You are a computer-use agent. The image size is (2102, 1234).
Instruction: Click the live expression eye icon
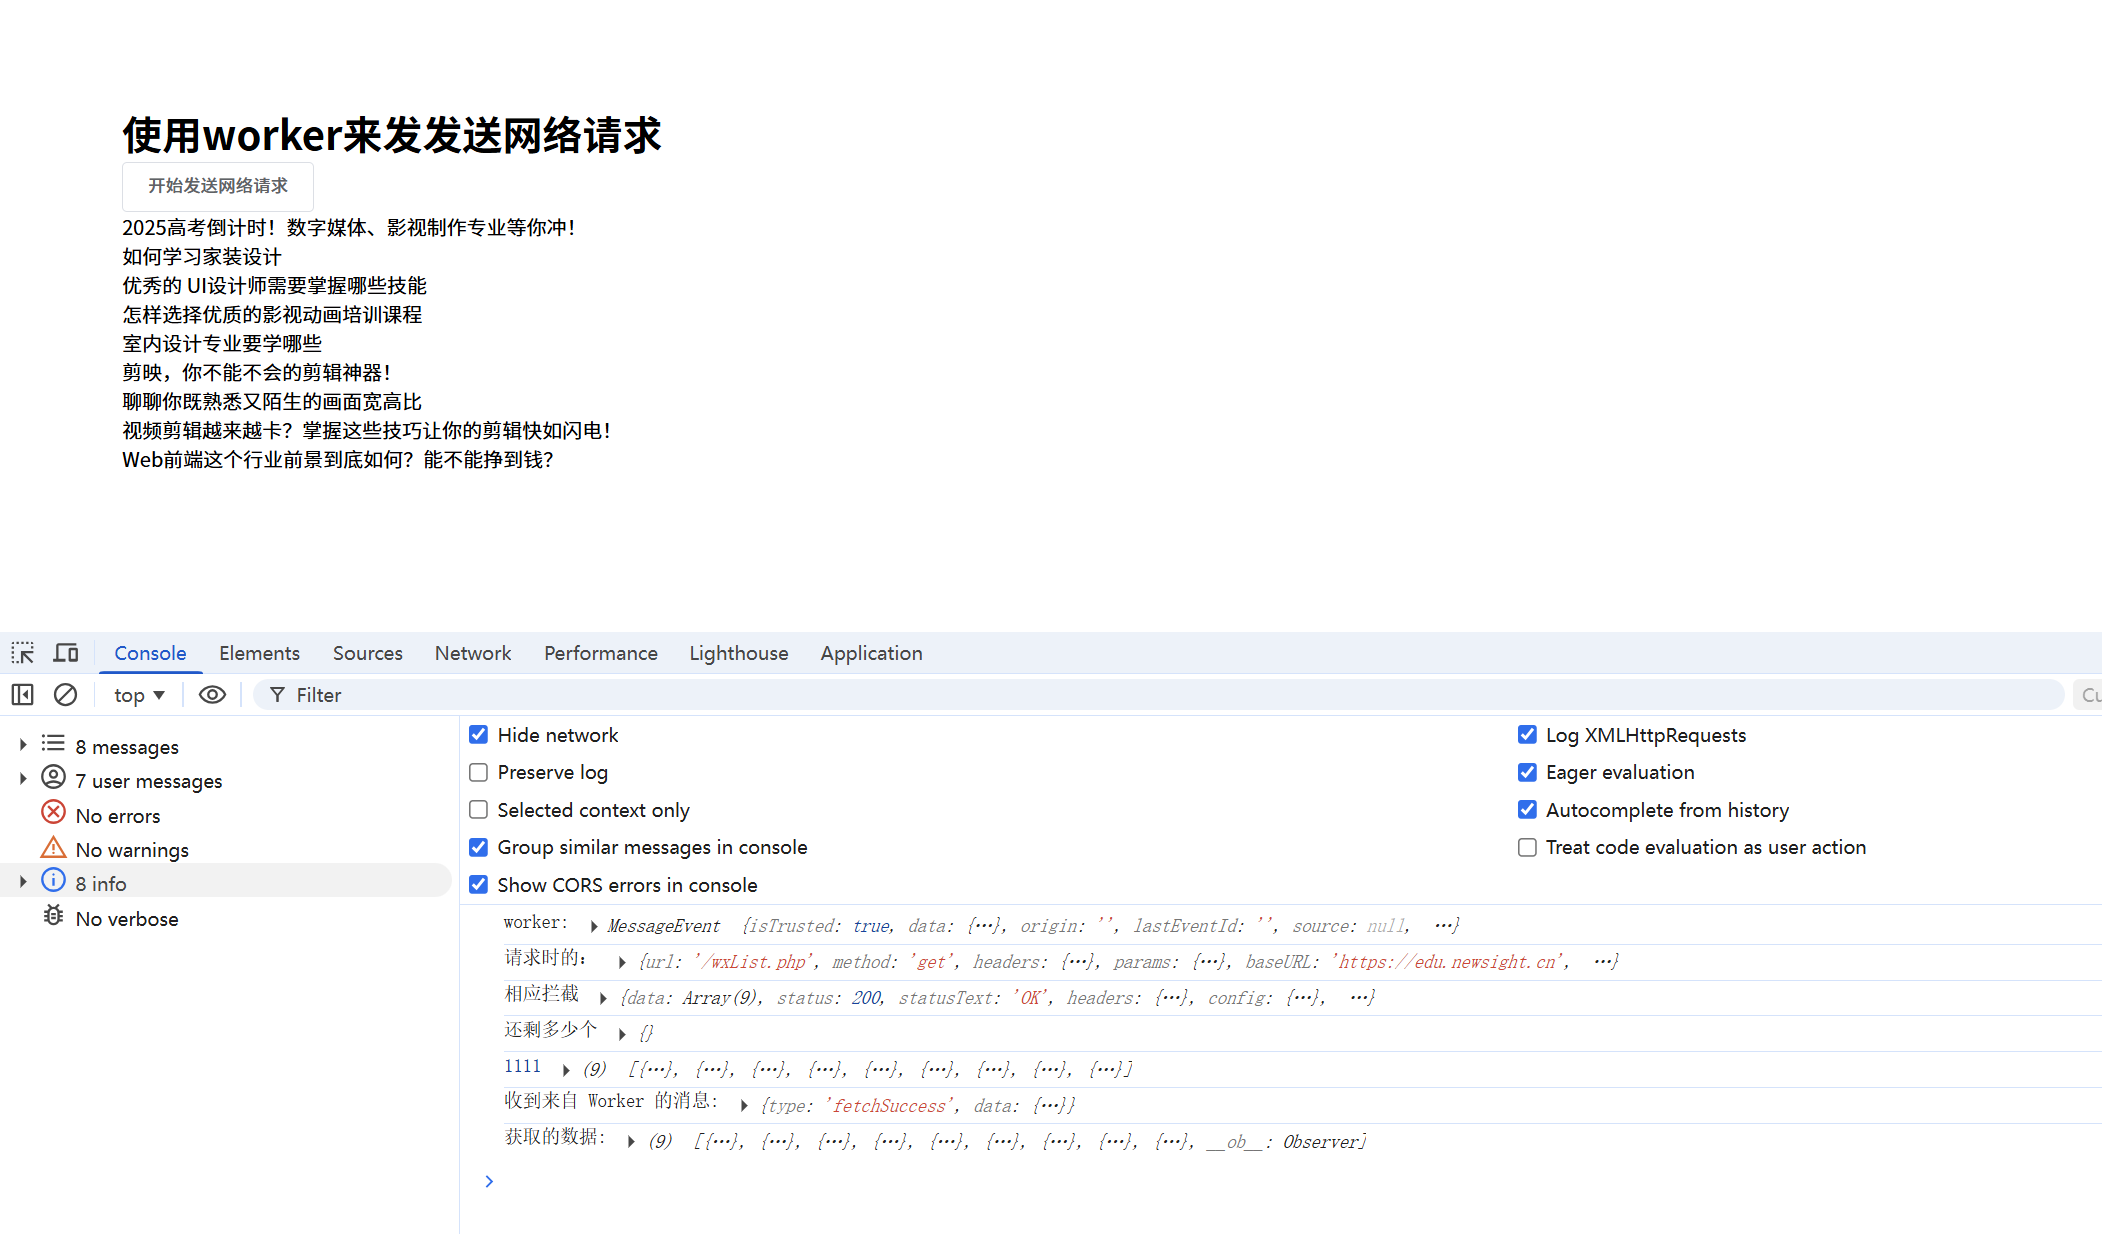(x=212, y=695)
